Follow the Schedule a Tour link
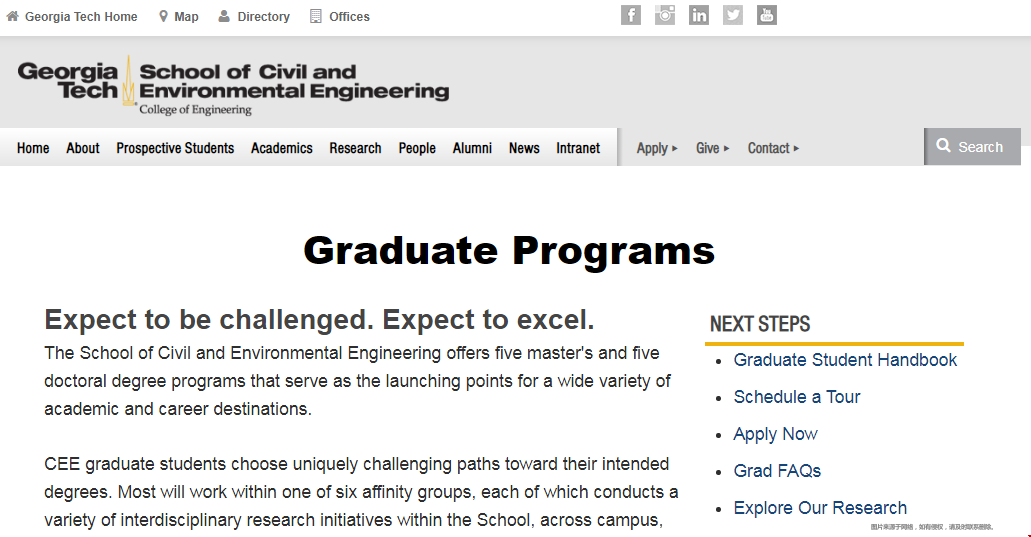This screenshot has width=1031, height=537. coord(797,397)
